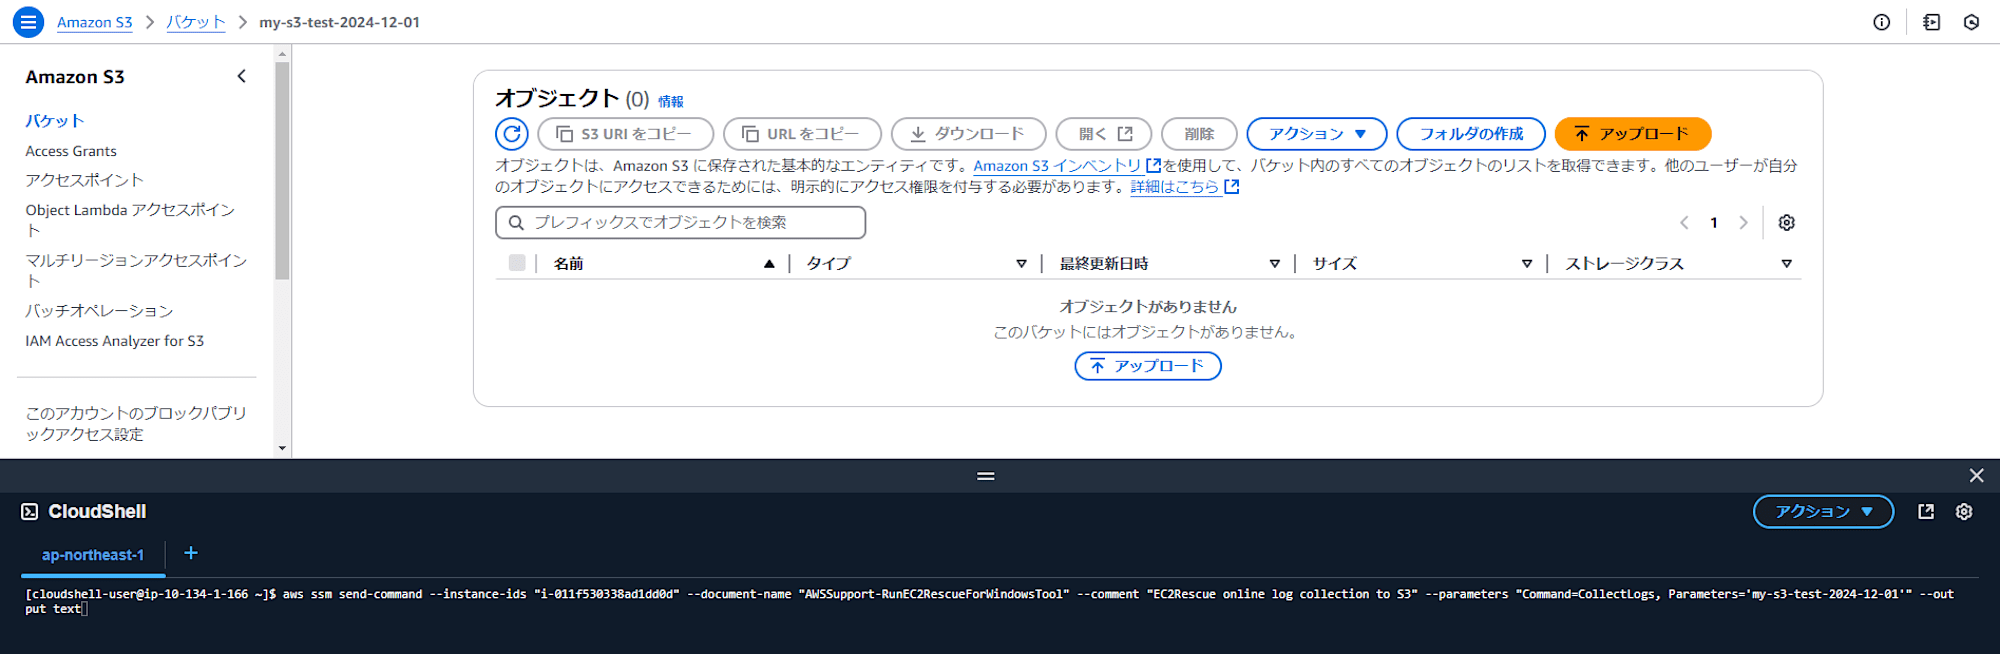The width and height of the screenshot is (2000, 654).
Task: Click the アップロード button in the empty table
Action: coord(1148,366)
